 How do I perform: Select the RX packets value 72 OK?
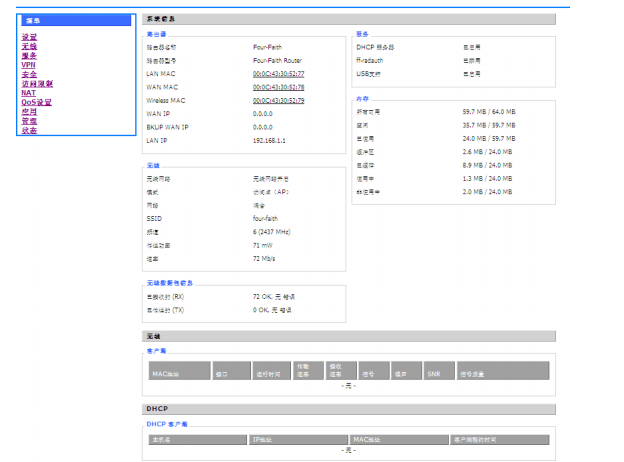pyautogui.click(x=274, y=297)
